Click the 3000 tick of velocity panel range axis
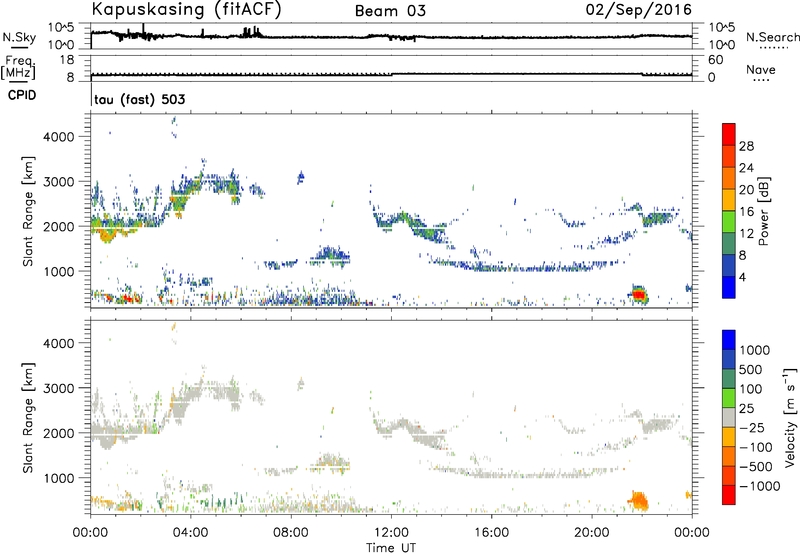This screenshot has width=800, height=554. point(58,388)
